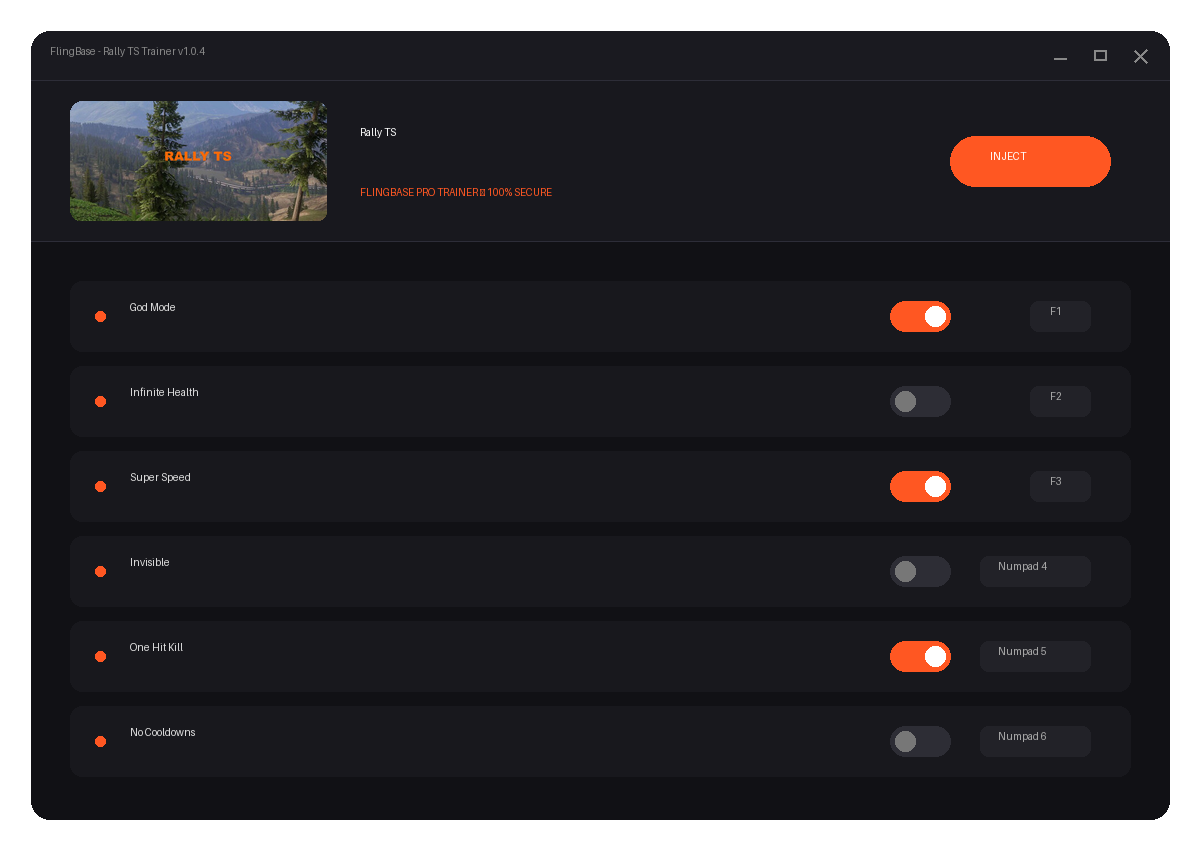The height and width of the screenshot is (850, 1200).
Task: Click the orange dot beside God Mode
Action: [x=100, y=316]
